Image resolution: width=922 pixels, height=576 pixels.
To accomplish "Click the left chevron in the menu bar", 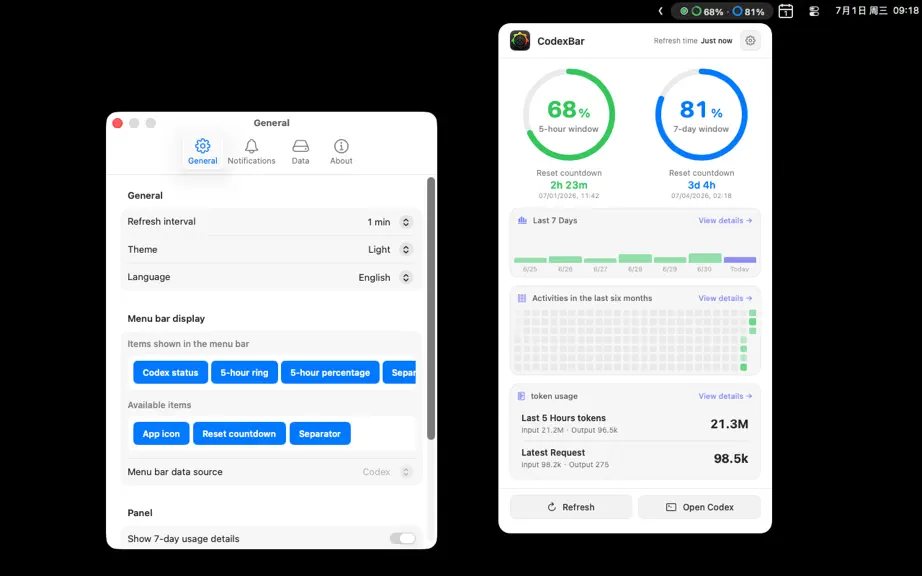I will [x=660, y=11].
